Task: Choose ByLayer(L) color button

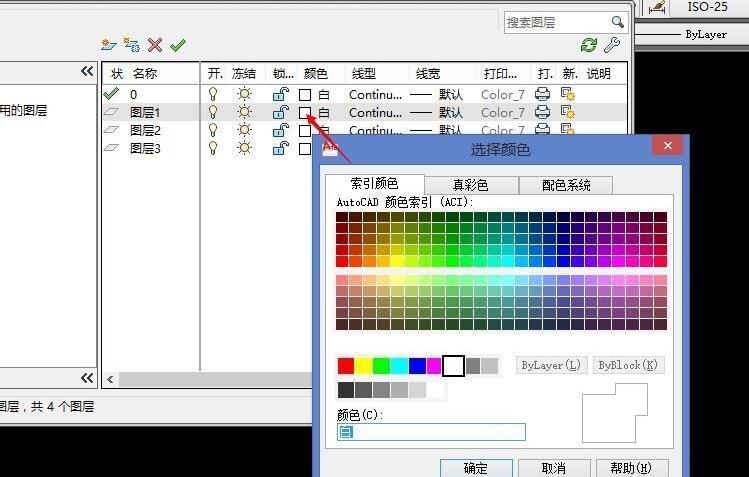Action: coord(551,365)
